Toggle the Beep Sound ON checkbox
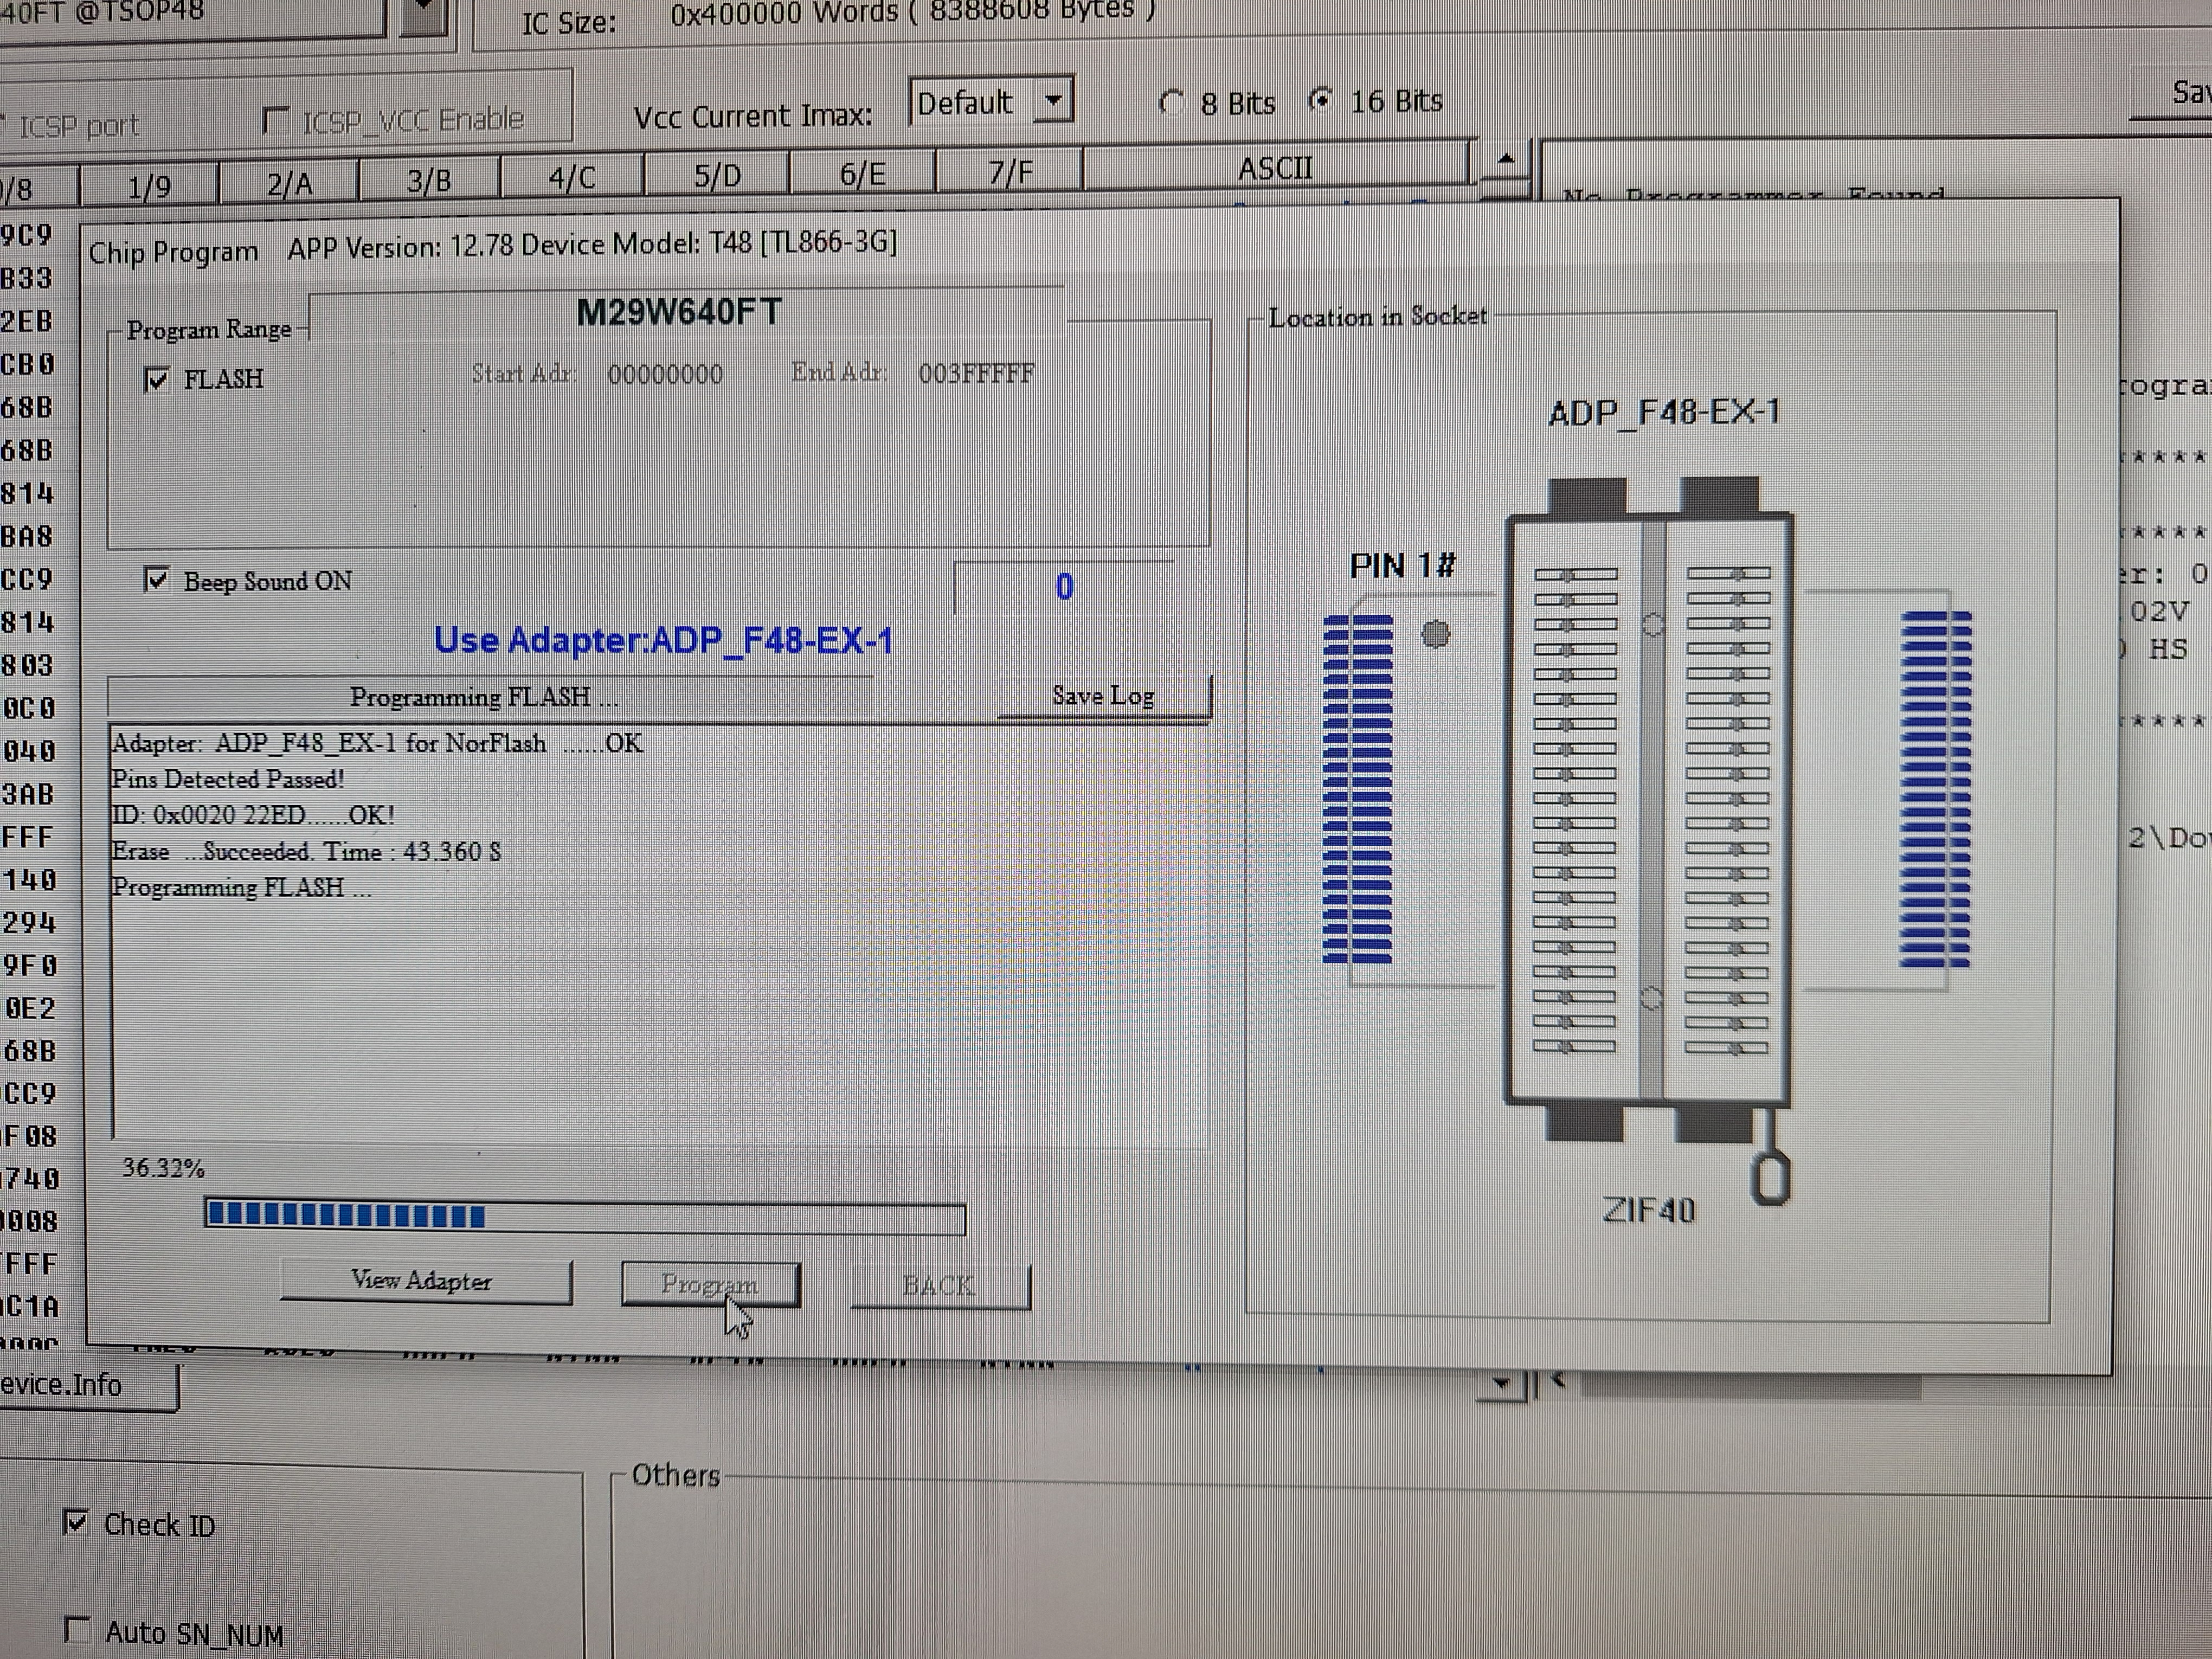 [157, 580]
